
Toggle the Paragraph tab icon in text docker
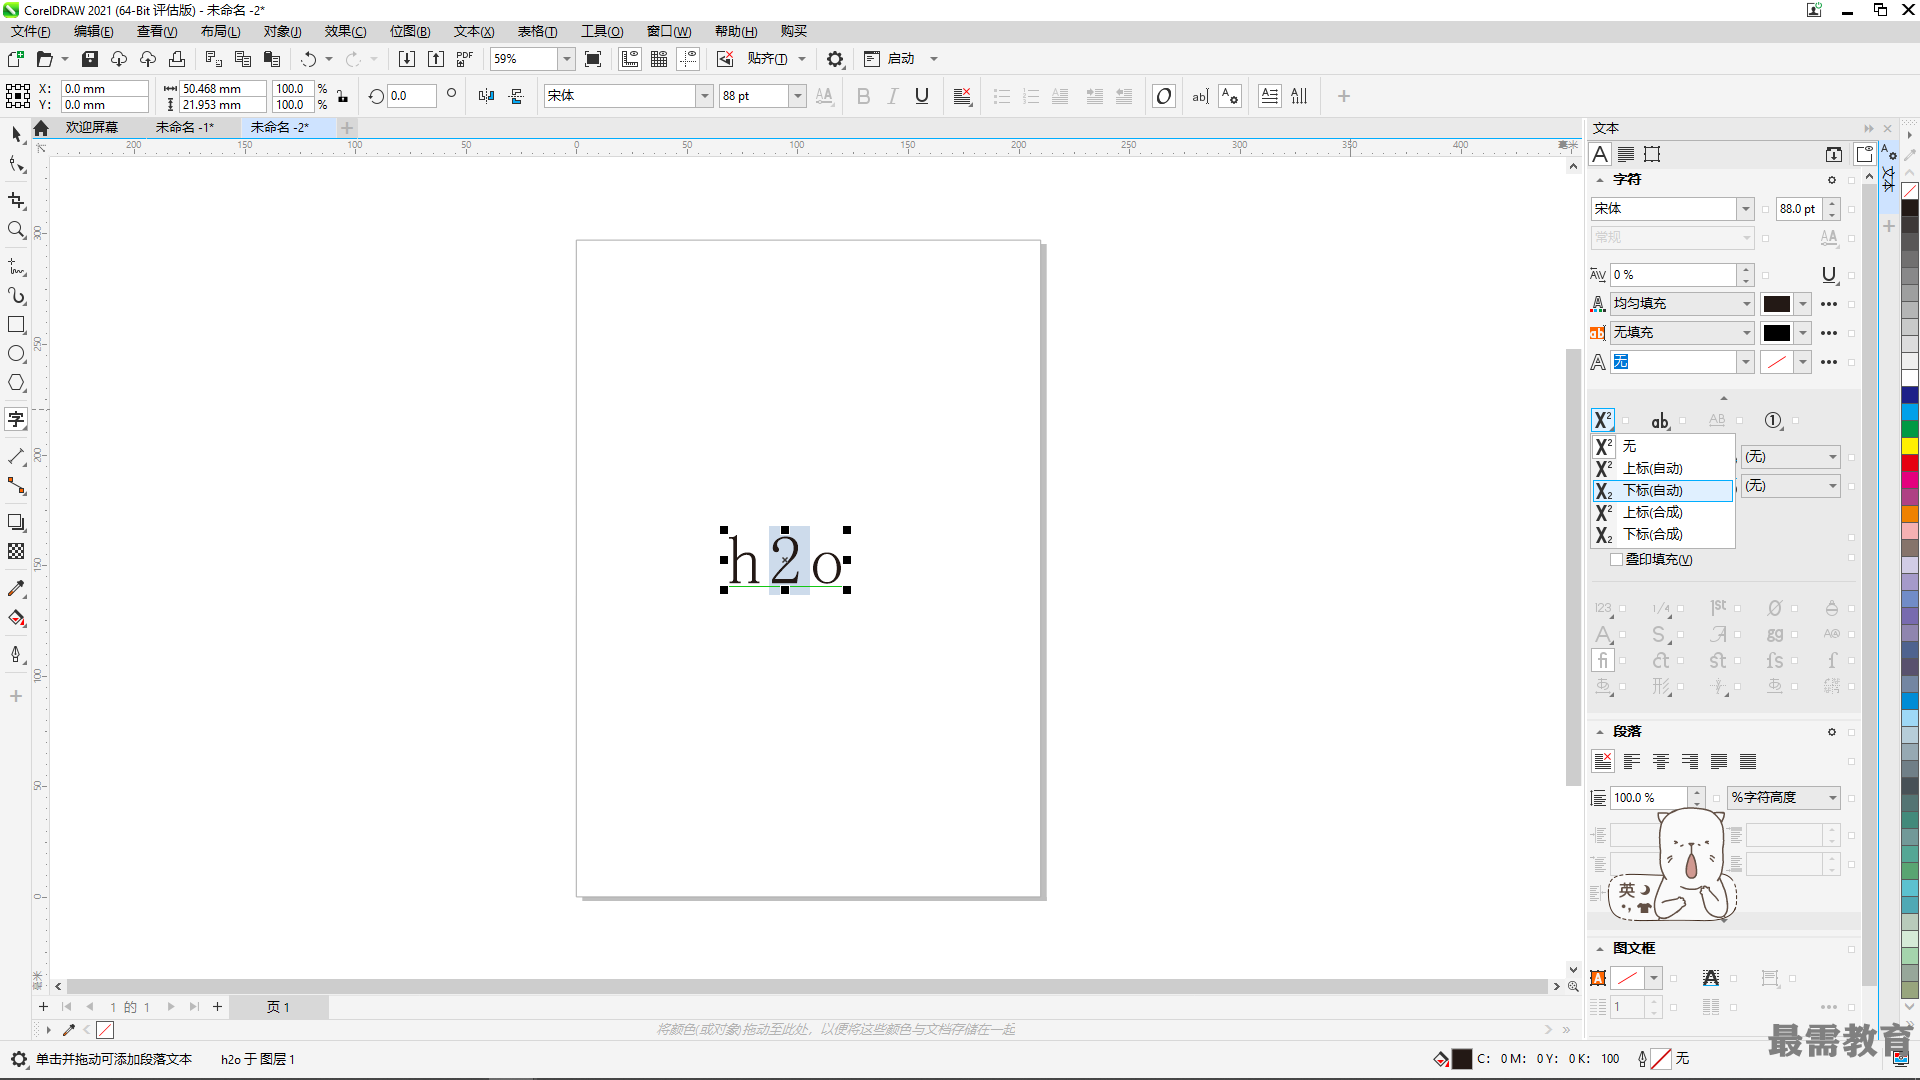pyautogui.click(x=1626, y=154)
